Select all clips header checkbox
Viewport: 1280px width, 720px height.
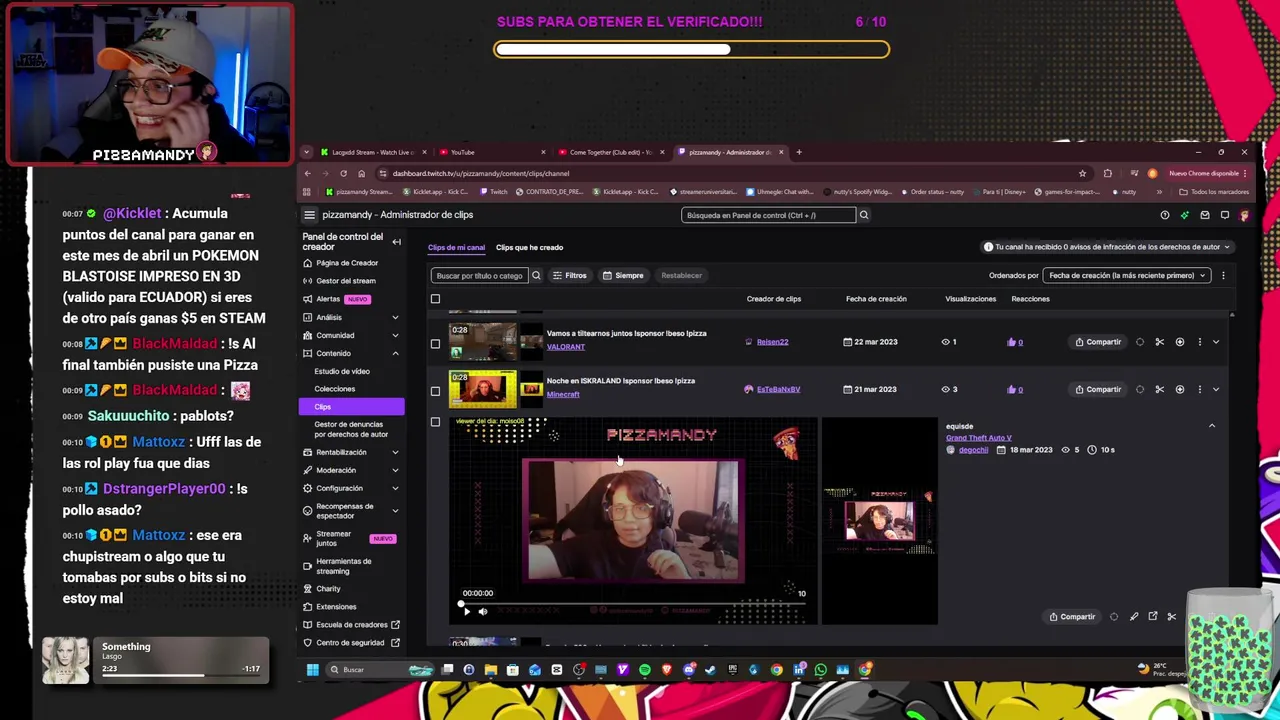click(435, 299)
